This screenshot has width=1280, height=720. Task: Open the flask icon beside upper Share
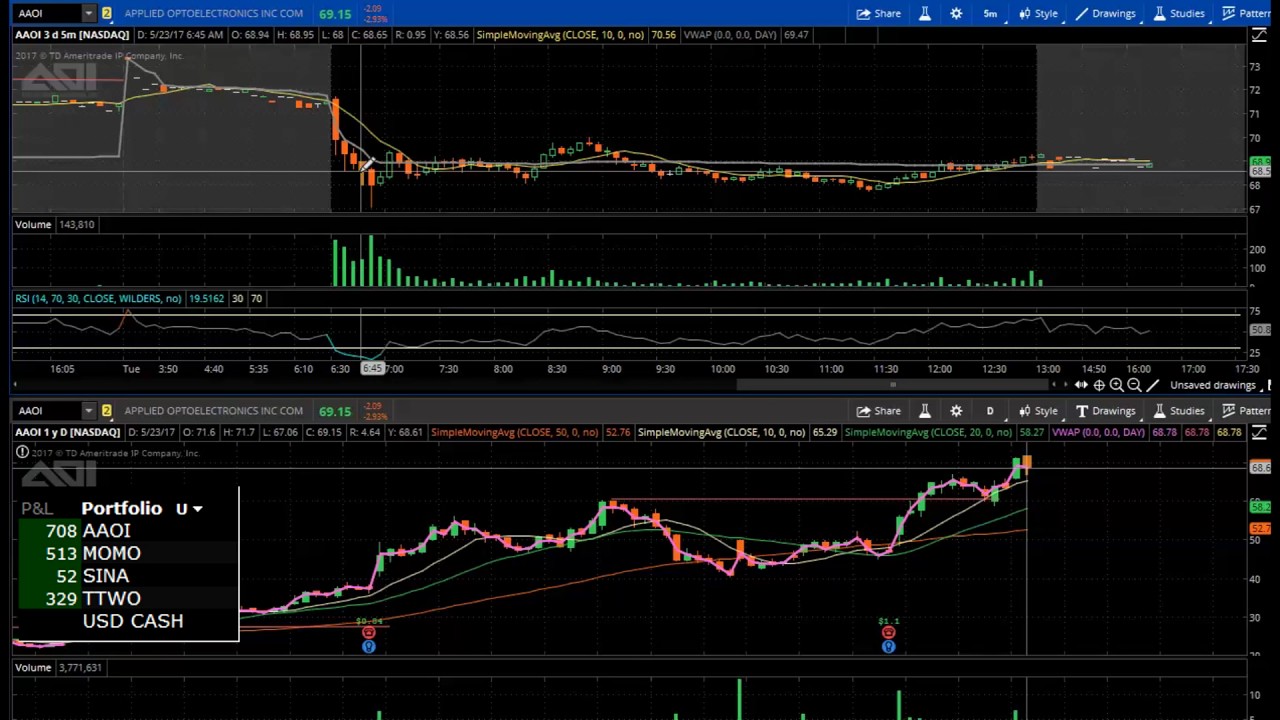click(925, 14)
